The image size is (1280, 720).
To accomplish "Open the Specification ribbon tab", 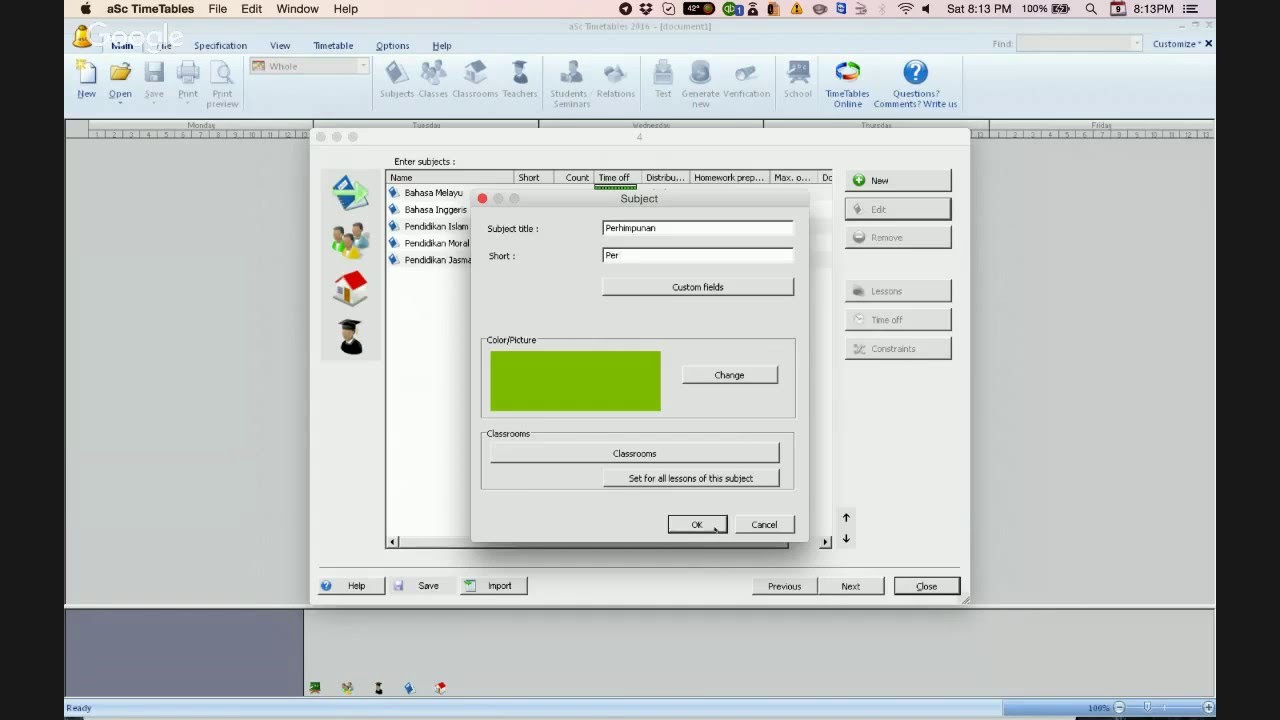I will [220, 45].
